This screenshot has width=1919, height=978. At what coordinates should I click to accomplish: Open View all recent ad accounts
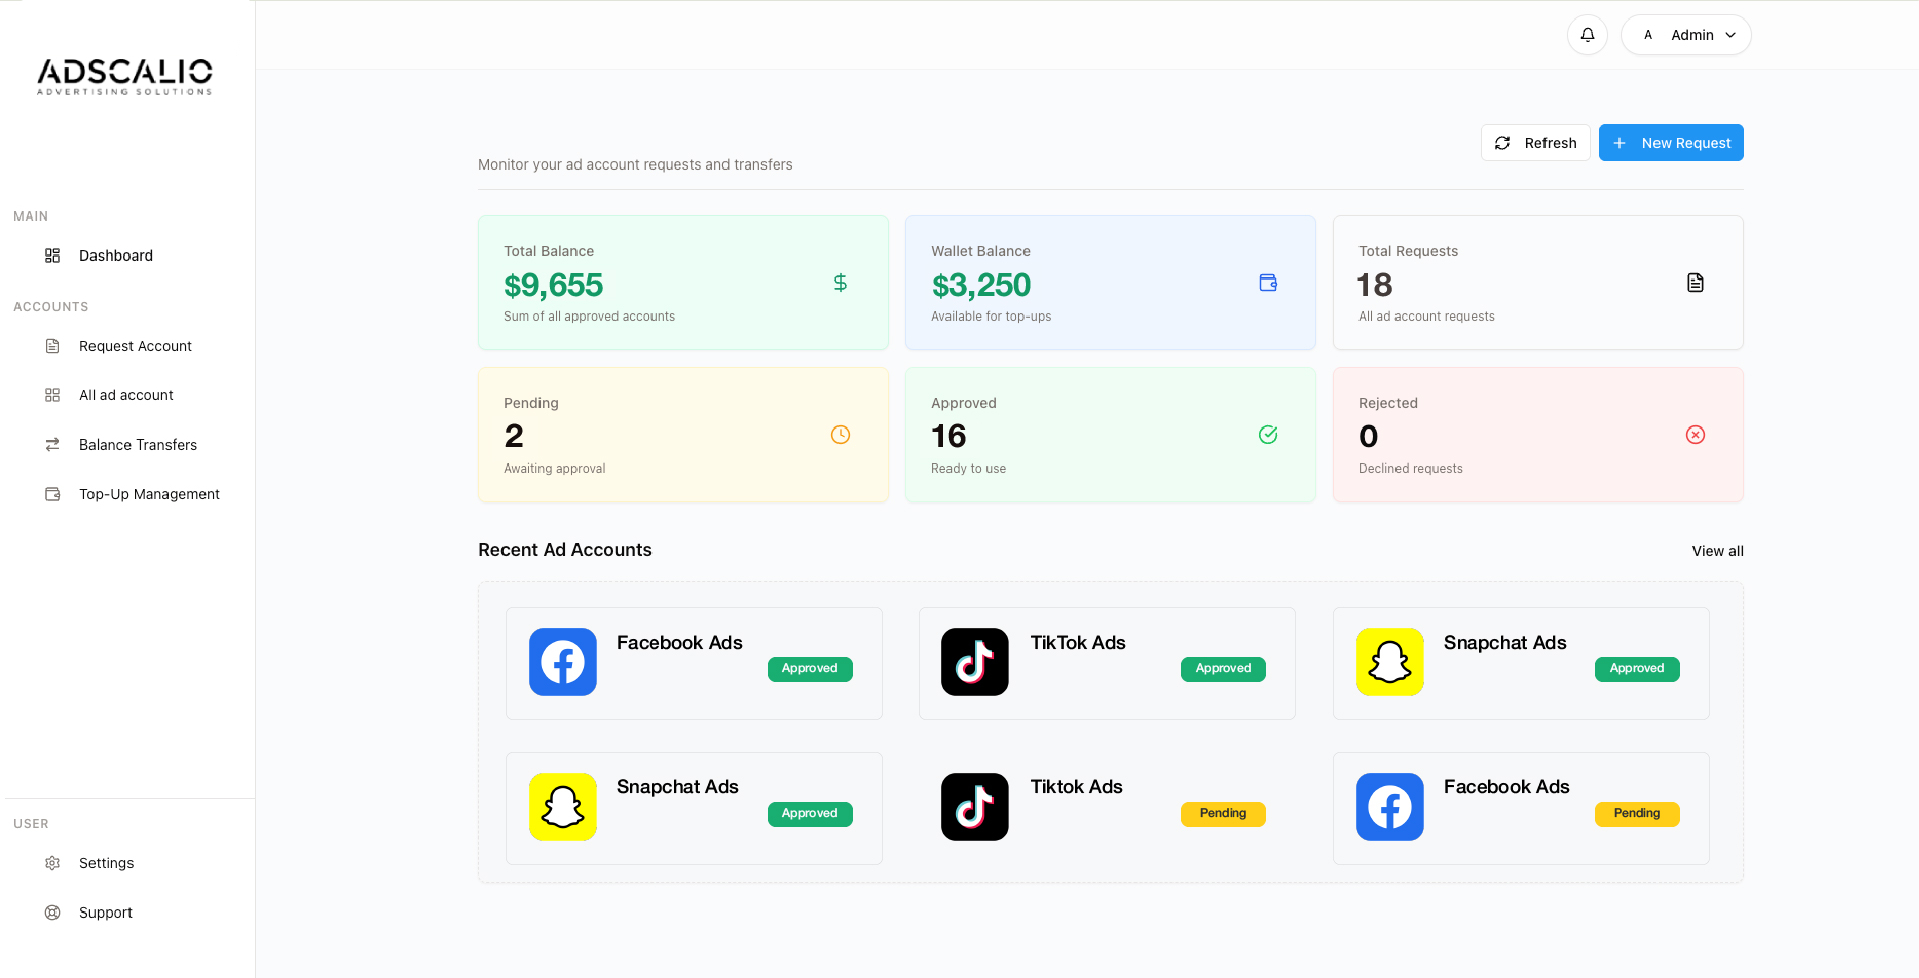tap(1717, 551)
